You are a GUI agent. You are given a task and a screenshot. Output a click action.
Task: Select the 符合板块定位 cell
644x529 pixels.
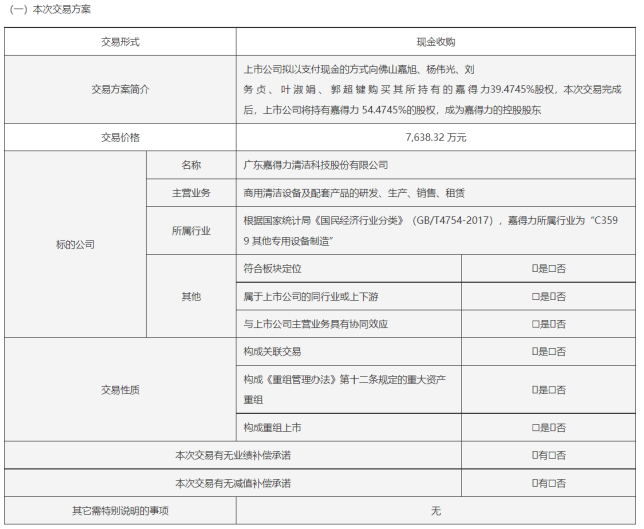tap(349, 269)
